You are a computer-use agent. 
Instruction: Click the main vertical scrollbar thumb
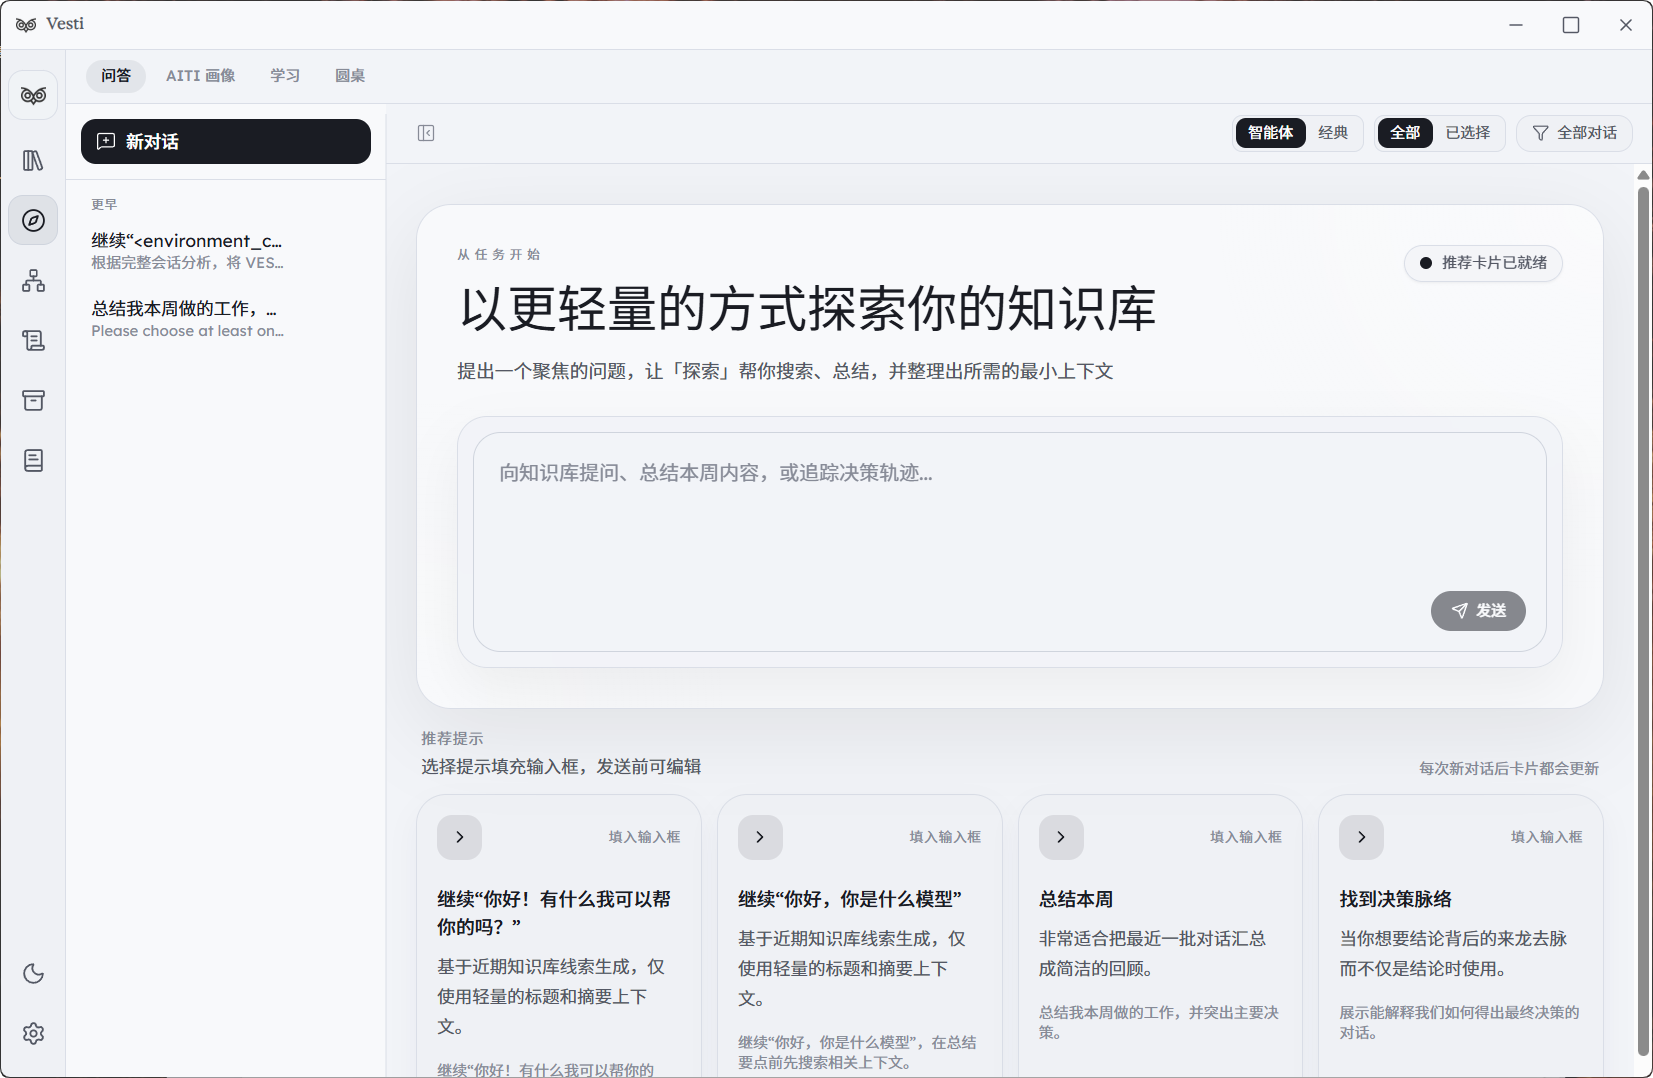(x=1643, y=620)
